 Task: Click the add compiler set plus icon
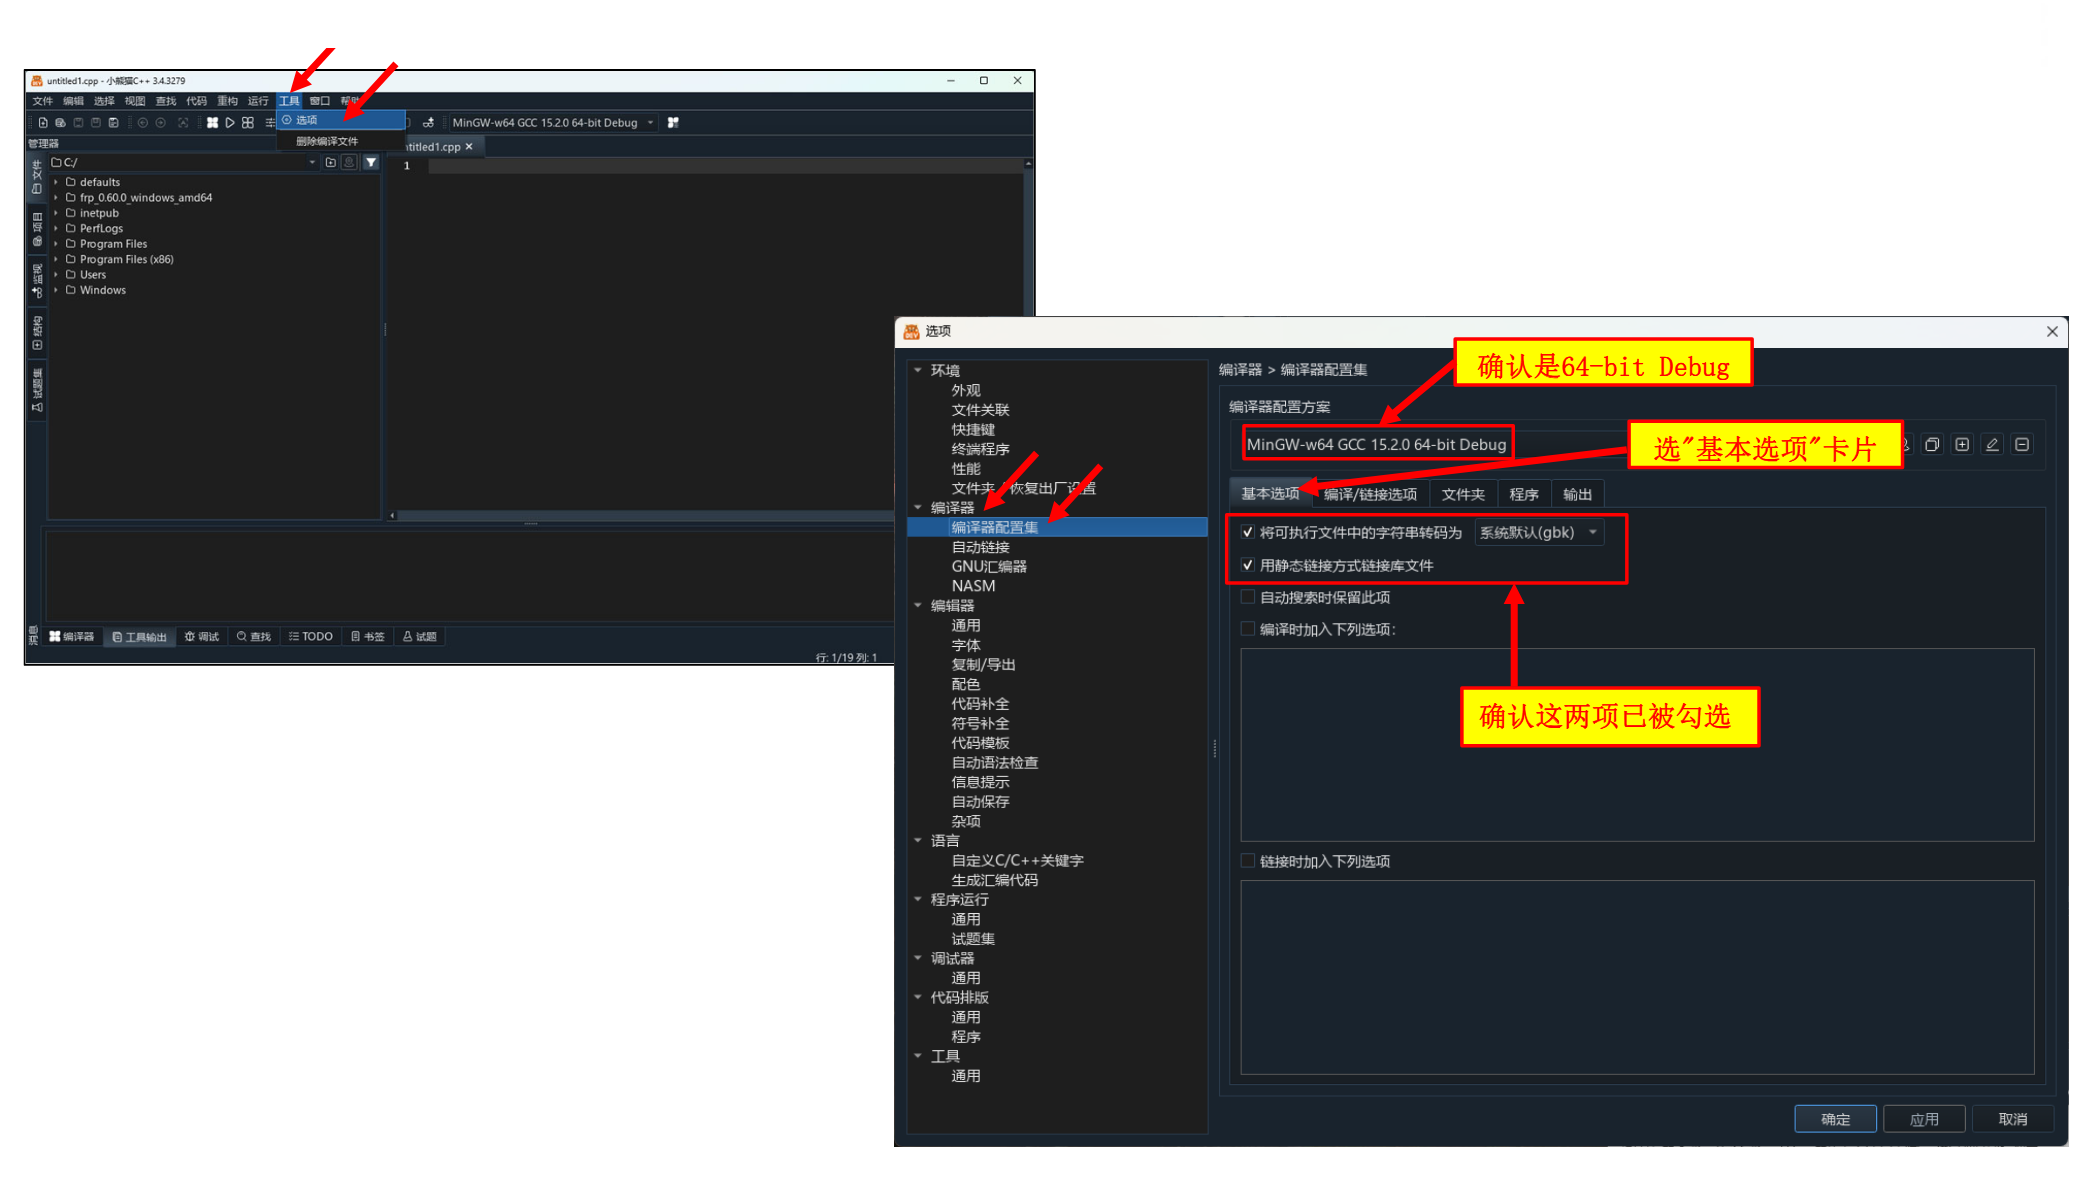click(x=1962, y=445)
